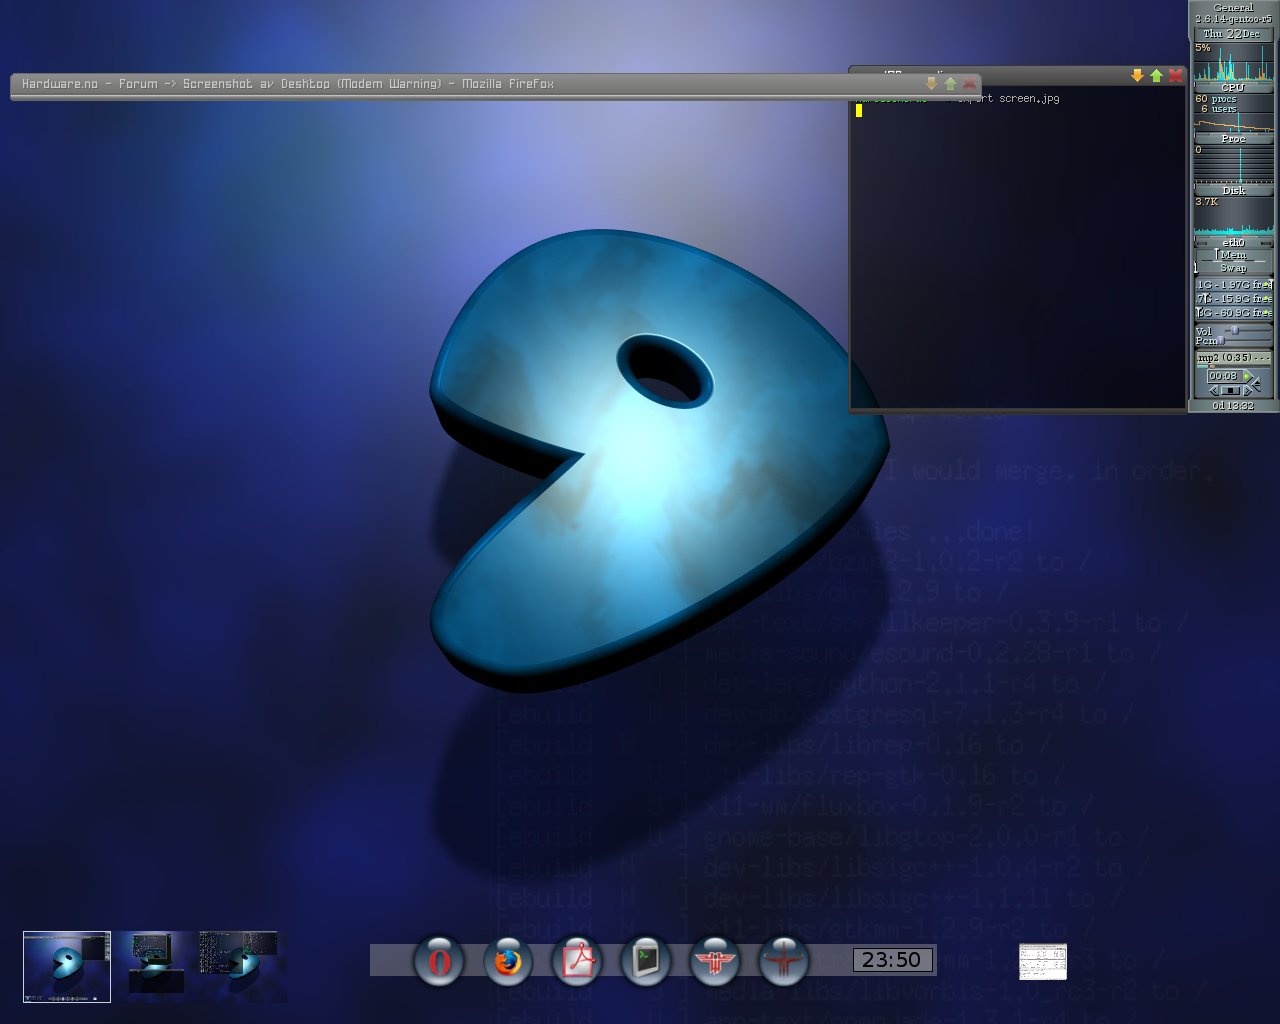The height and width of the screenshot is (1024, 1280).
Task: Open the Adobe PDF reader launcher
Action: point(577,961)
